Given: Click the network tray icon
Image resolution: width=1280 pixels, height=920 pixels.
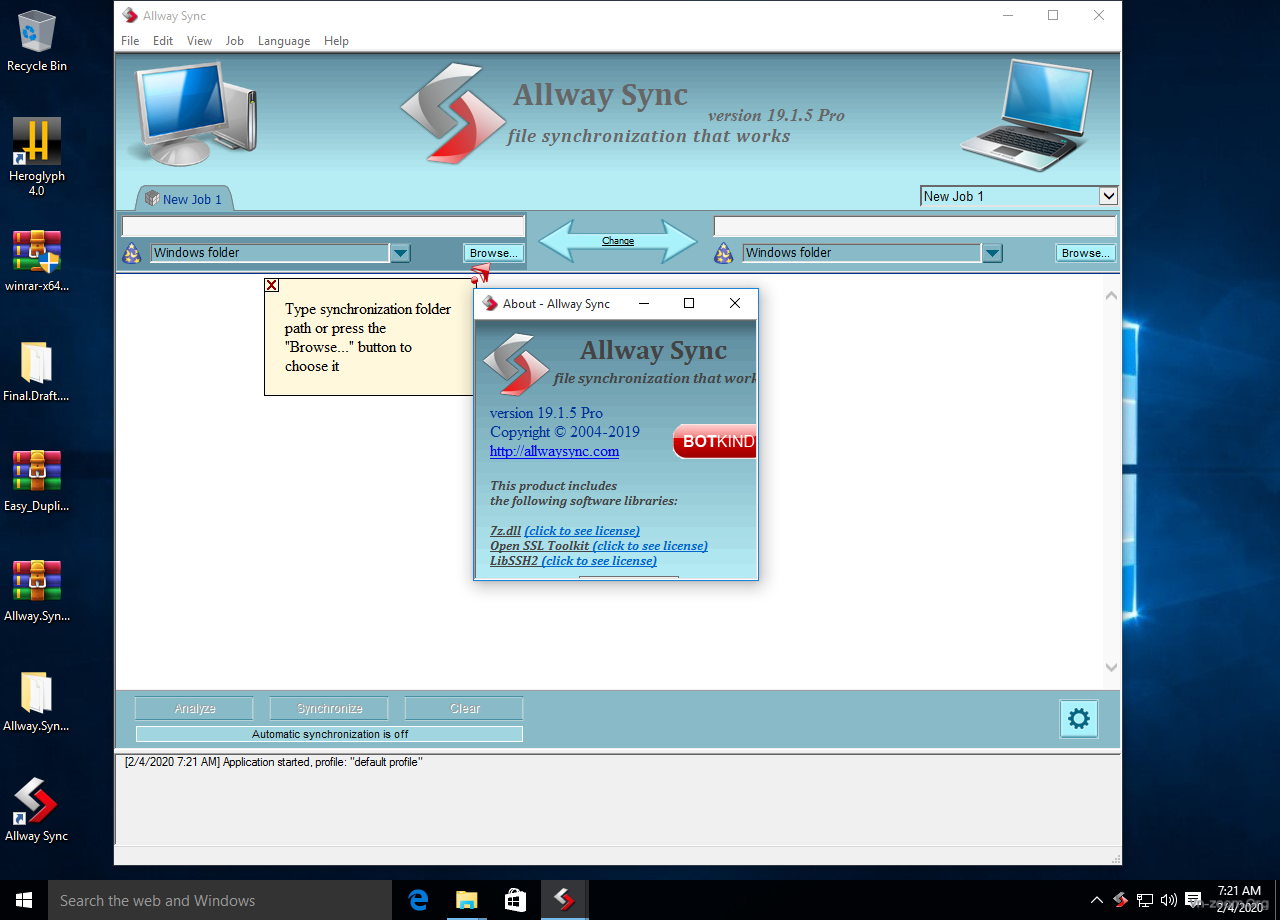Looking at the screenshot, I should click(x=1145, y=900).
